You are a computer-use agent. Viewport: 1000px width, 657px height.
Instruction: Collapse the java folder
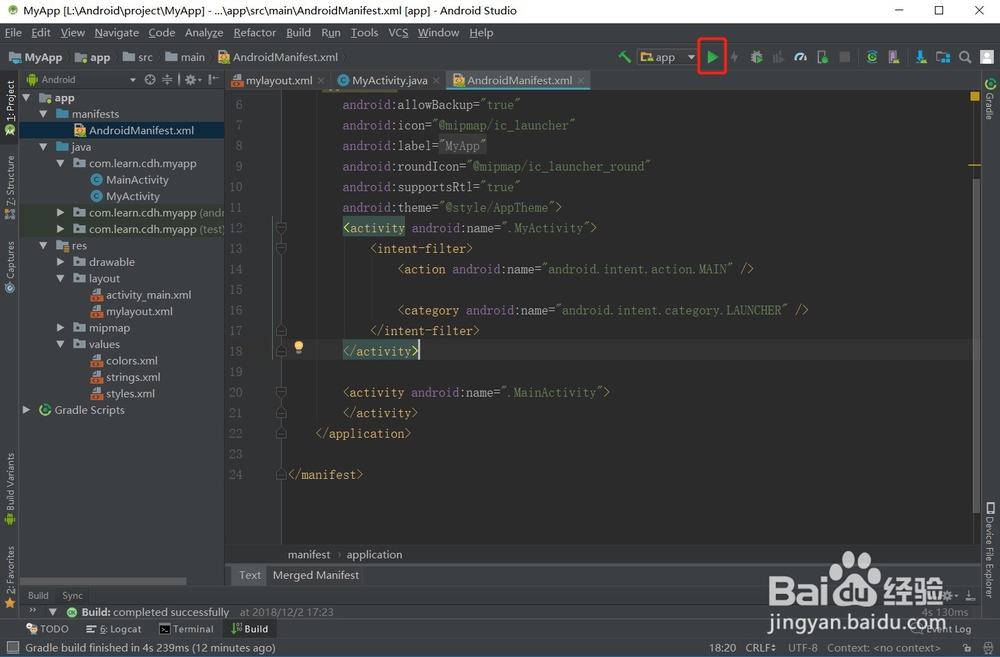[43, 147]
